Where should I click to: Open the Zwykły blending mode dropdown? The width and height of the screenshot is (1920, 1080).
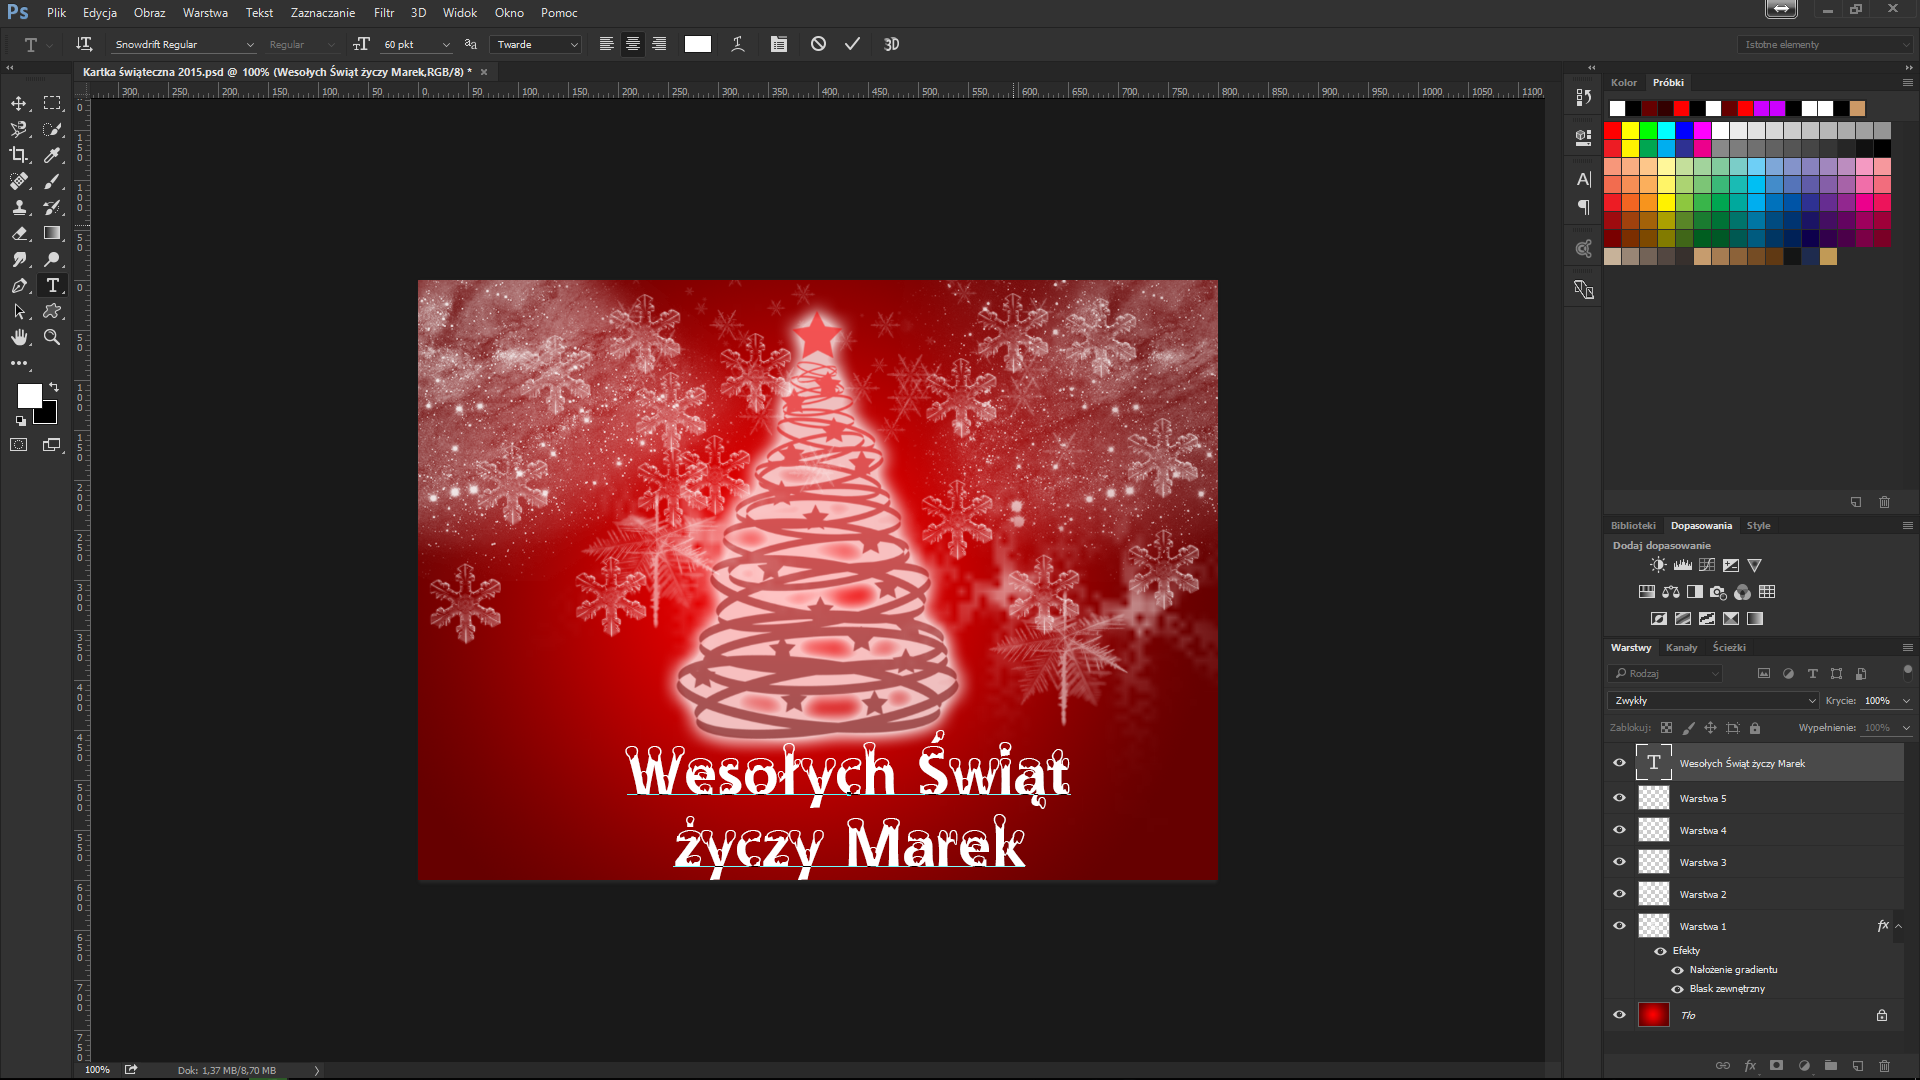point(1712,701)
